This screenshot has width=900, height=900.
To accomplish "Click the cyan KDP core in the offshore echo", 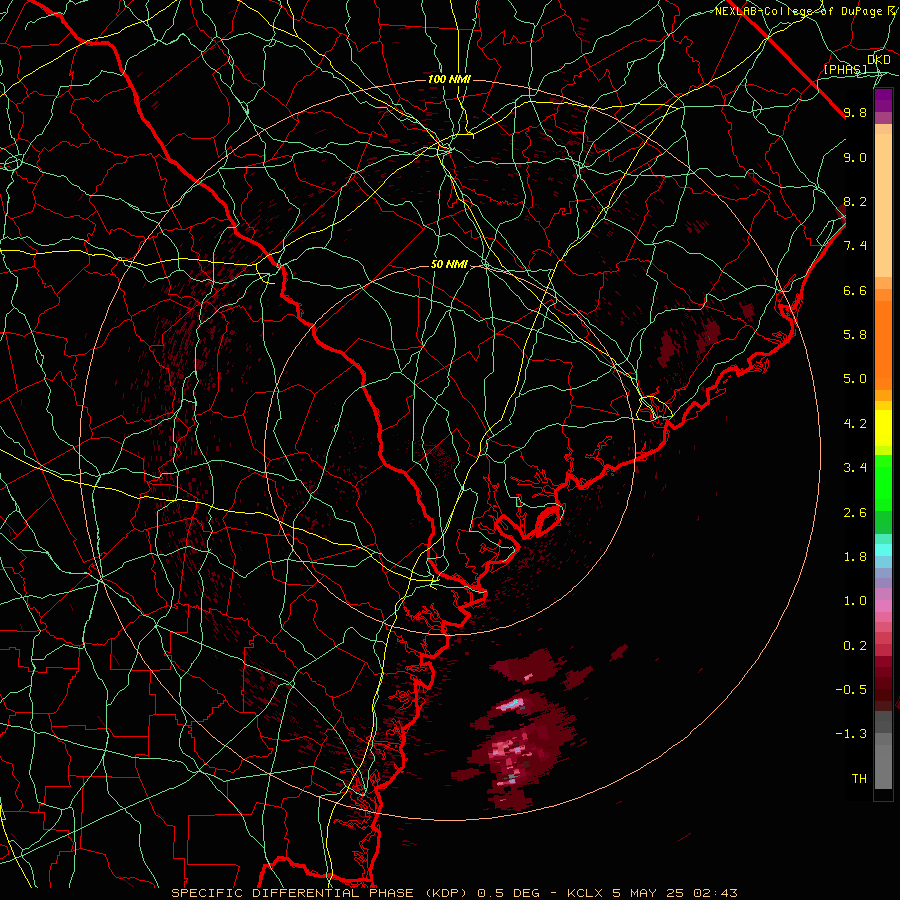I will [511, 704].
